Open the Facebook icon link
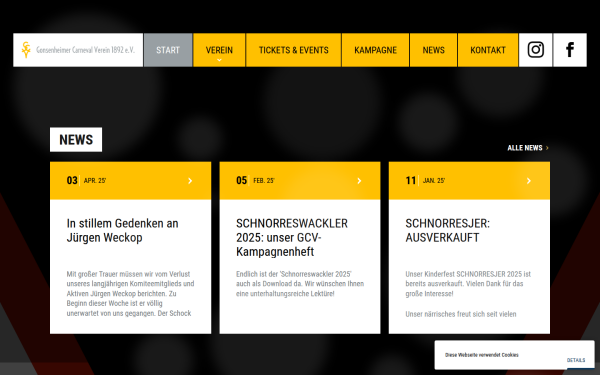Screen dimensions: 600x375 [570, 50]
